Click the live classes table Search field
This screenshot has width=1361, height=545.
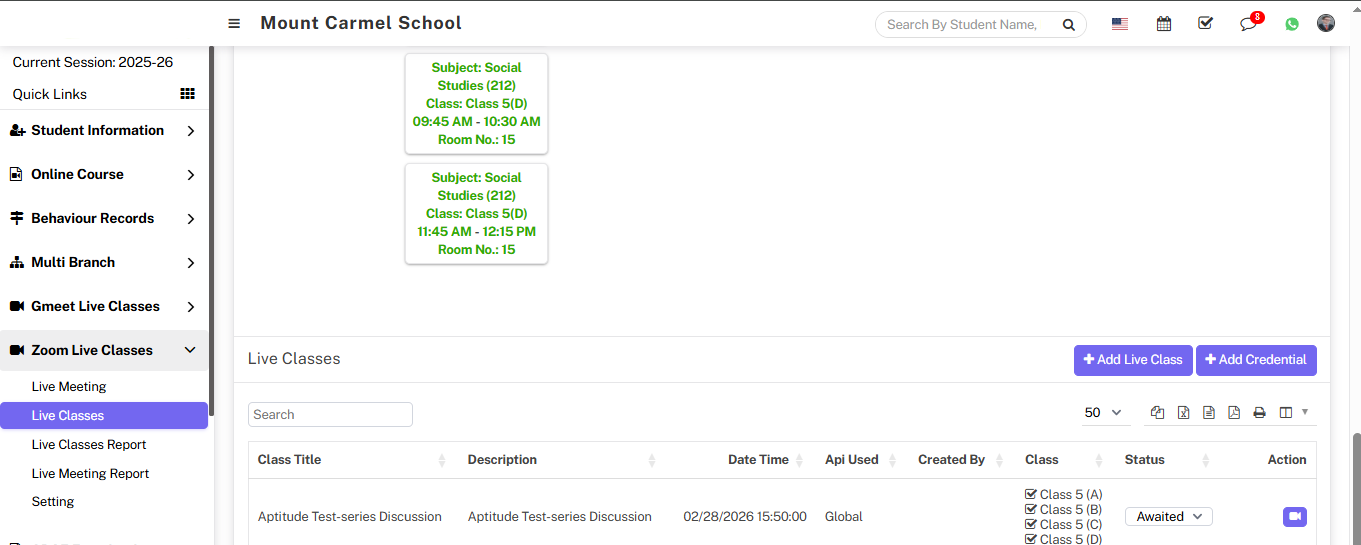coord(330,414)
